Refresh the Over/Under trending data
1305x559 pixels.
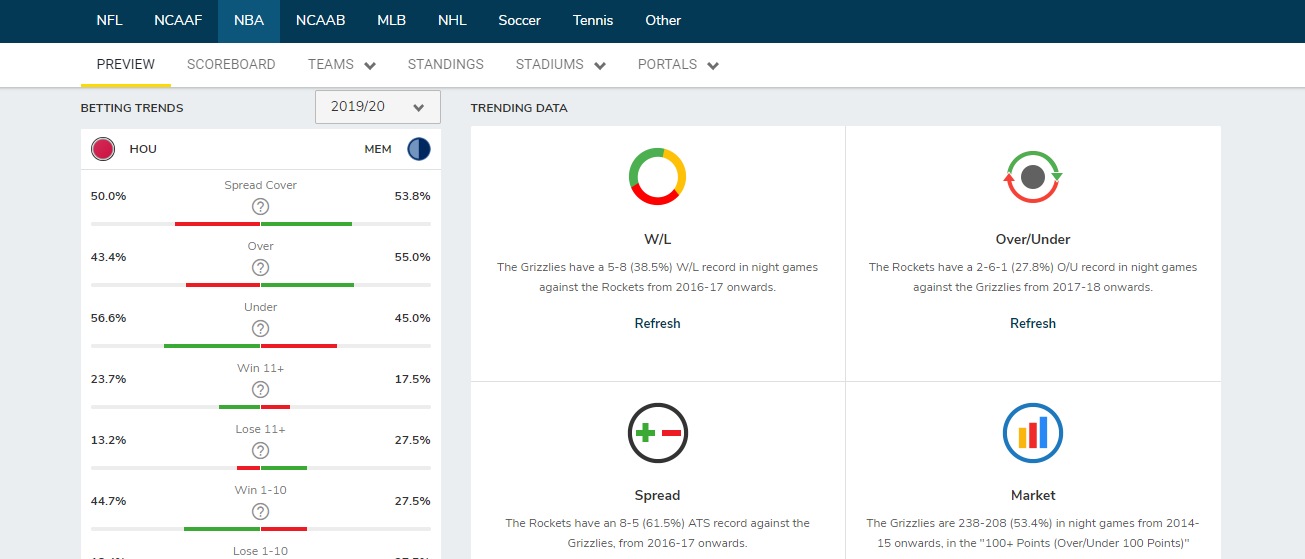click(1032, 324)
